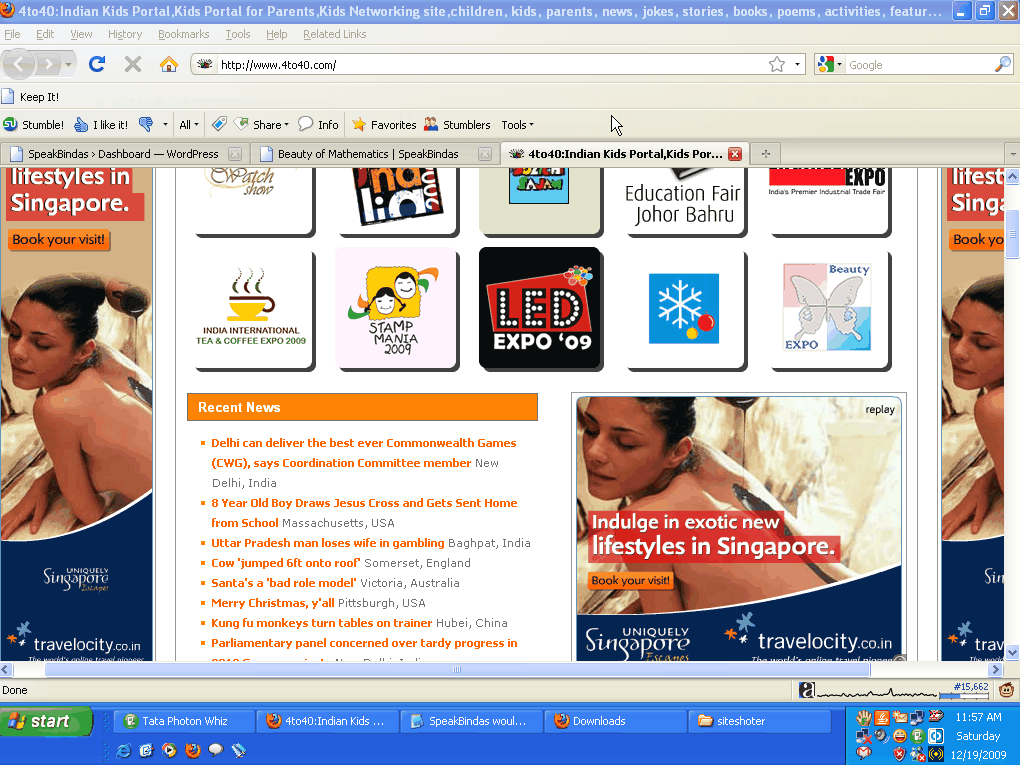
Task: Click Book your visit! in center ad
Action: click(630, 580)
